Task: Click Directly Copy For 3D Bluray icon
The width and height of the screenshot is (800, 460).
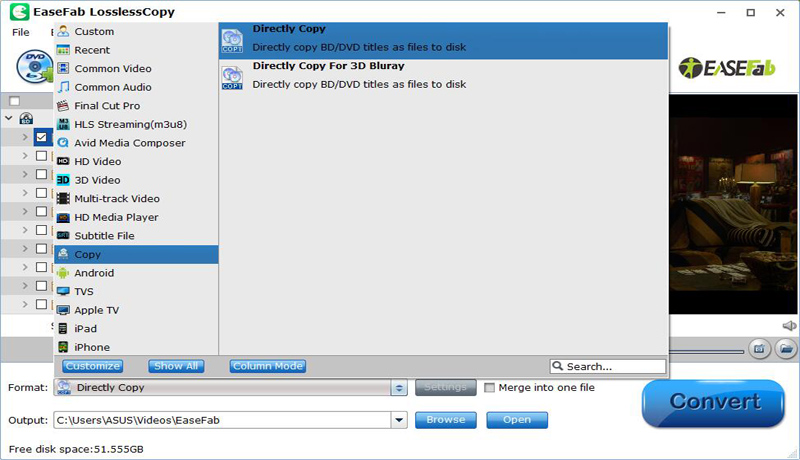Action: click(232, 78)
